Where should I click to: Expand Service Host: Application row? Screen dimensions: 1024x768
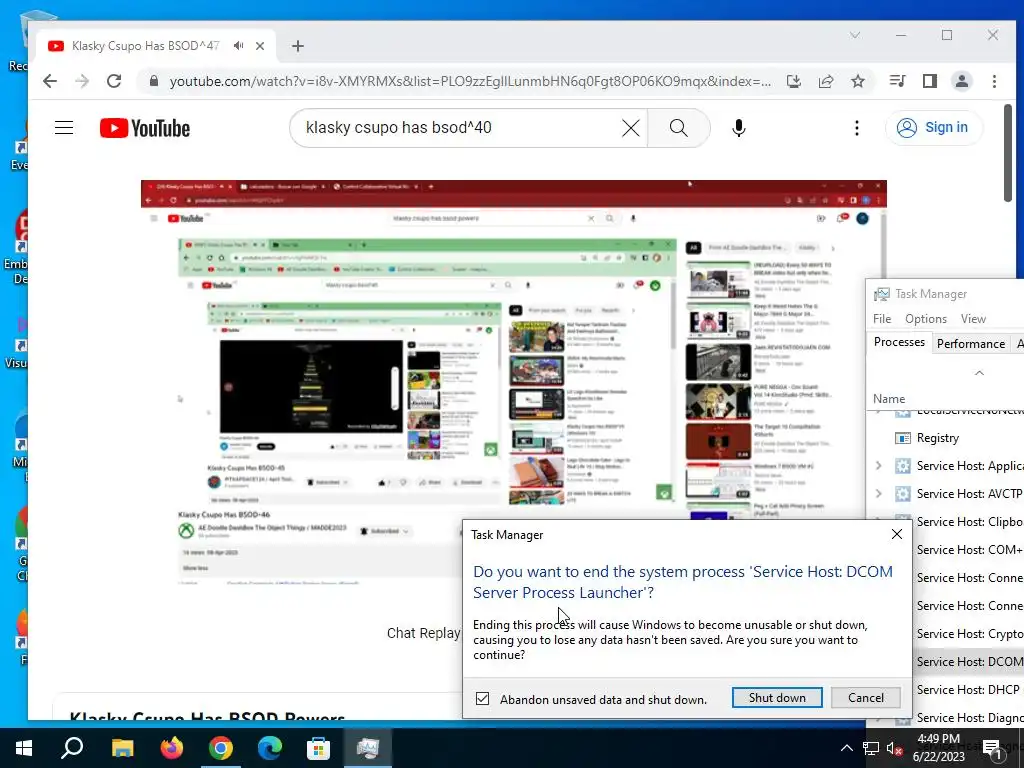pos(878,466)
